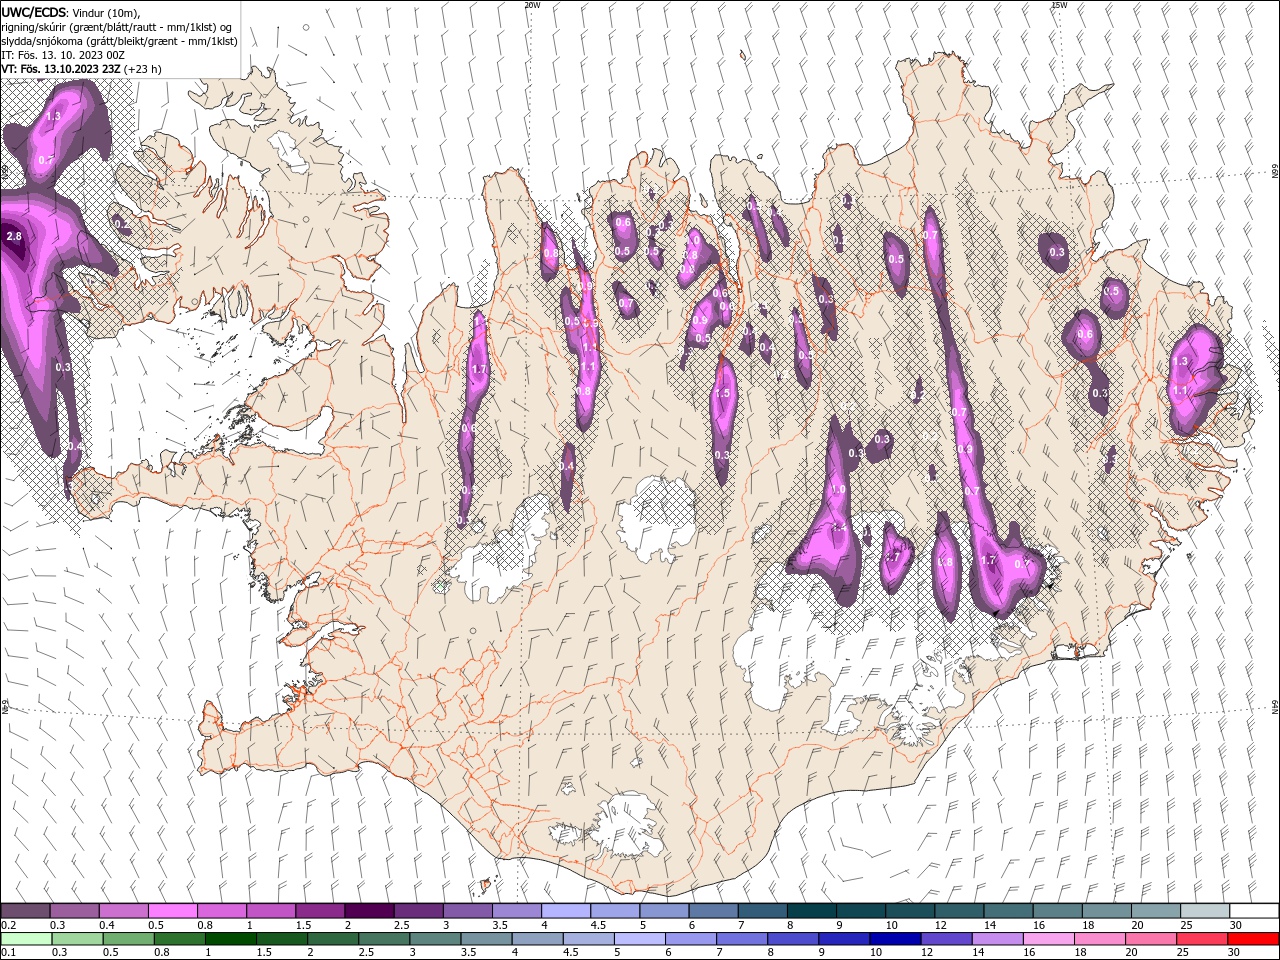Click the 2.8 precipitation value on the map
1280x960 pixels.
[x=14, y=236]
